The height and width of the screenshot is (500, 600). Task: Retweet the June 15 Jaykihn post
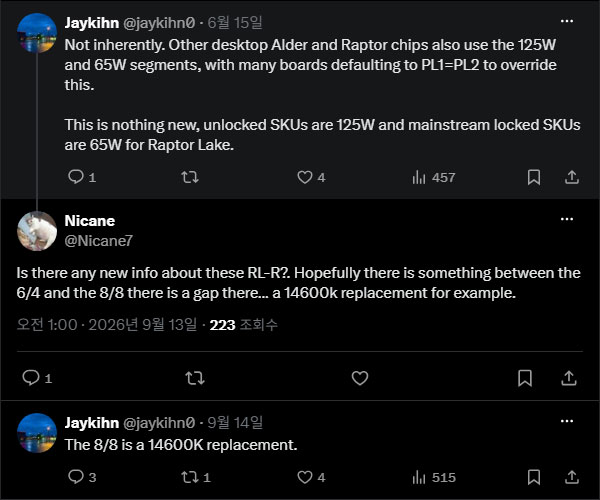pyautogui.click(x=190, y=177)
